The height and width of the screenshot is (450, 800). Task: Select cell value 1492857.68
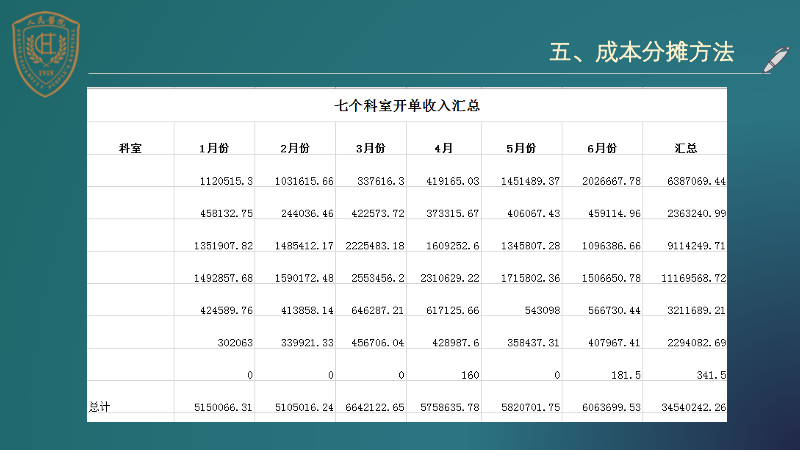pyautogui.click(x=223, y=278)
